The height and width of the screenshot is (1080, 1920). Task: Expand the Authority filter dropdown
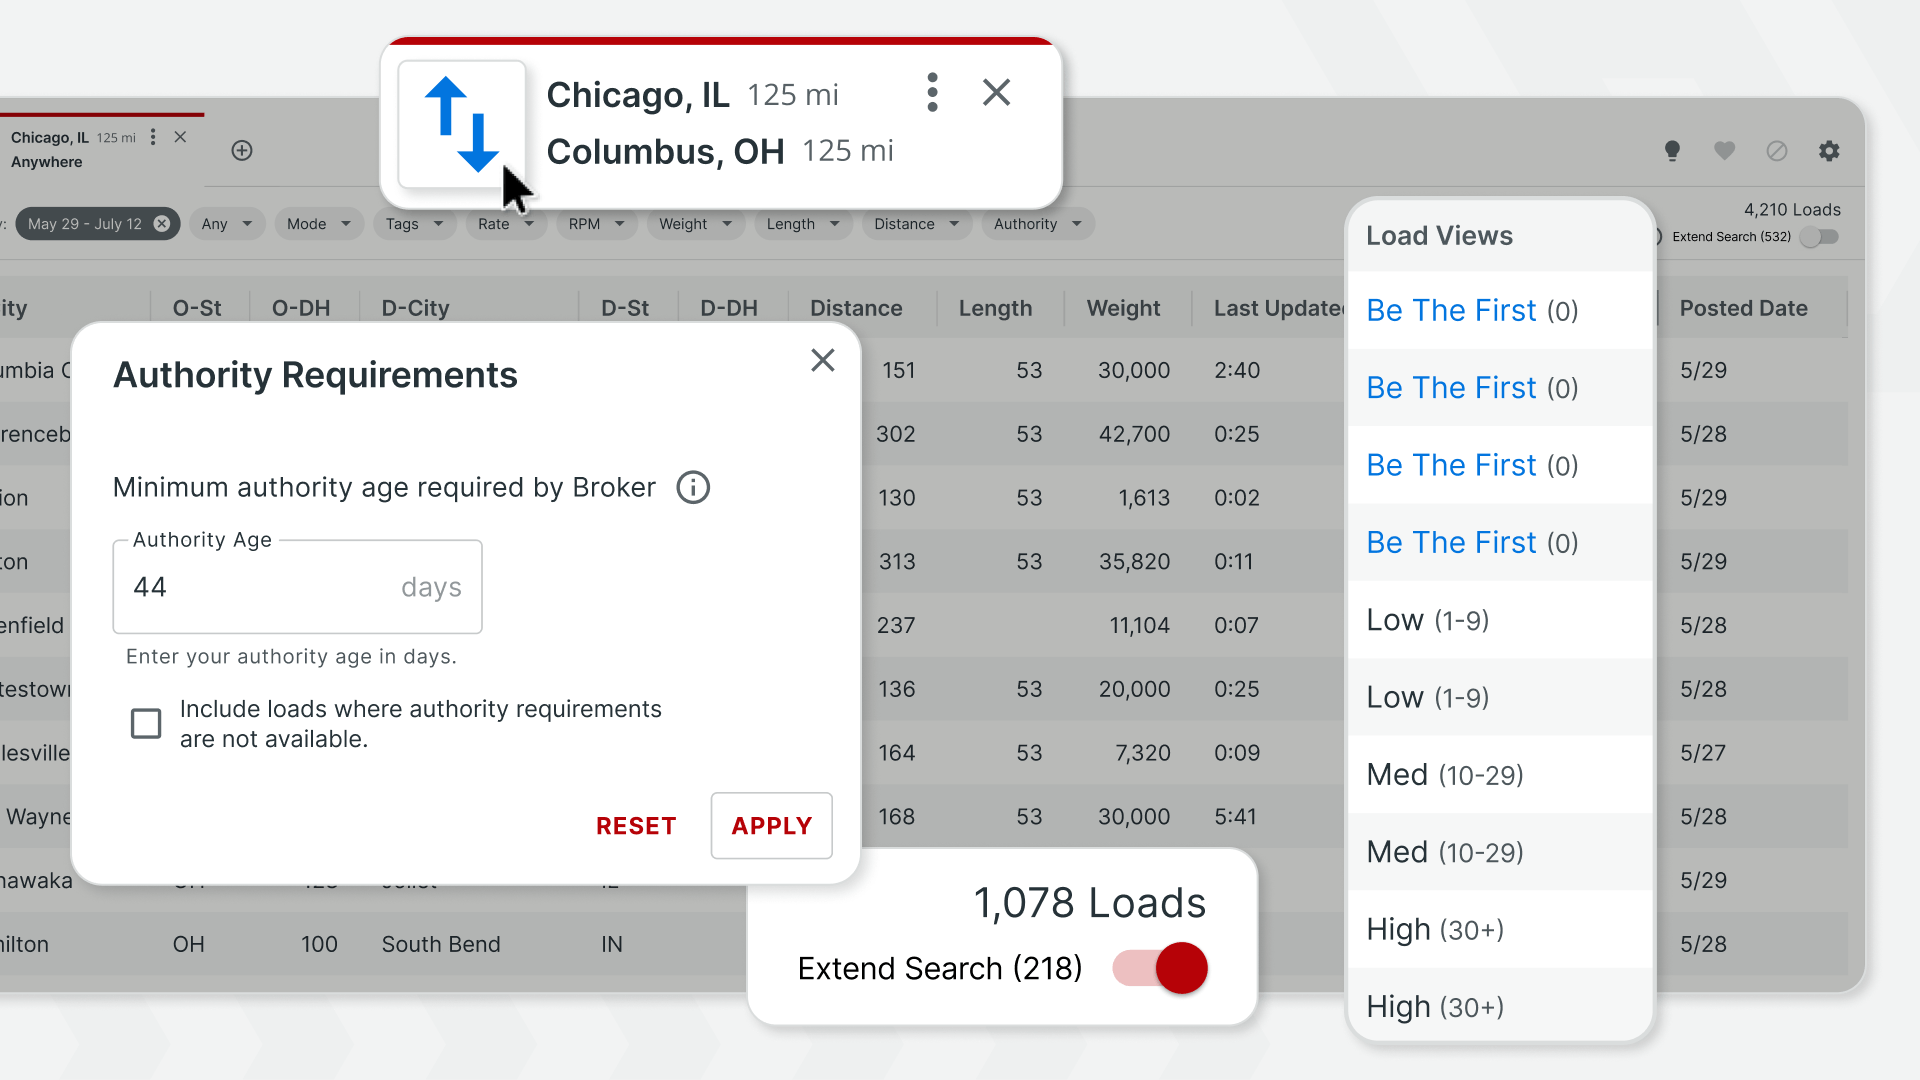[1037, 224]
